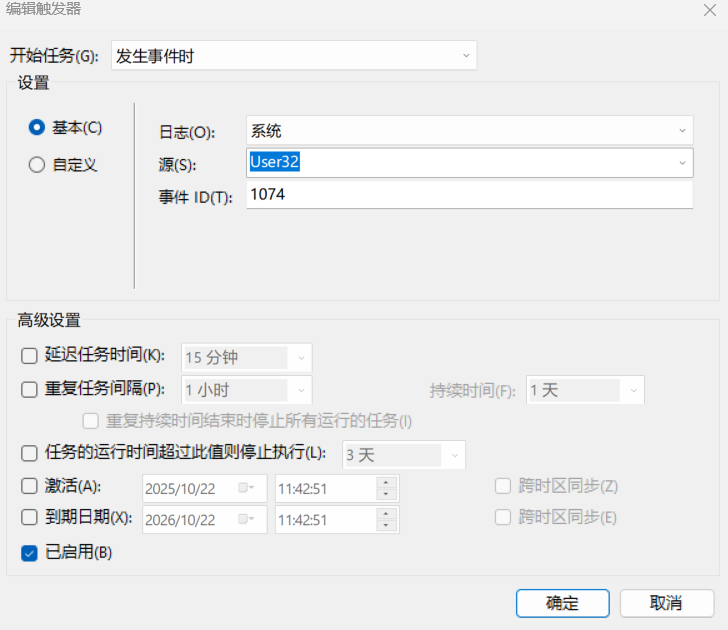The image size is (728, 630).
Task: Click the 事件 ID field containing 1074
Action: coord(468,195)
